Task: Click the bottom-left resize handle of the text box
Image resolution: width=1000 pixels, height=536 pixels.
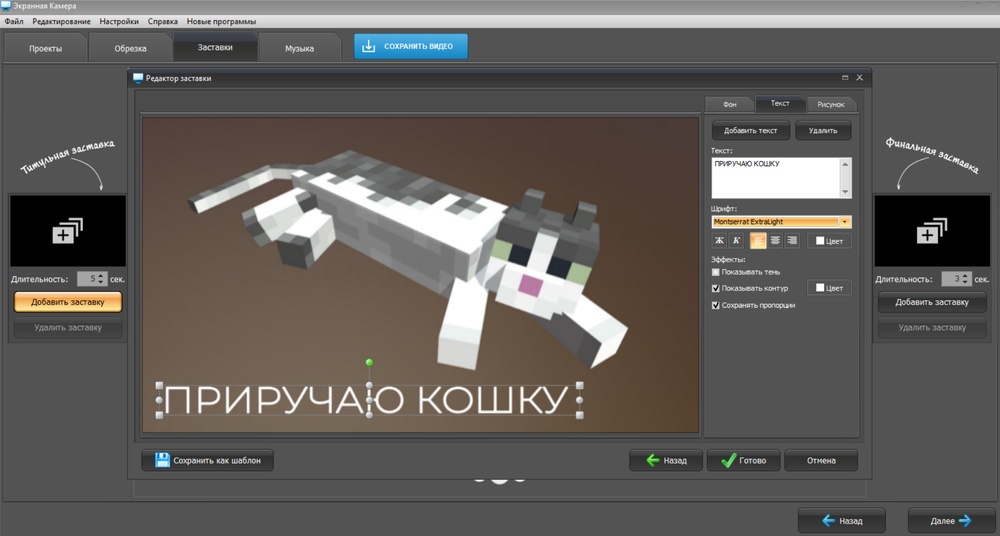Action: click(x=159, y=415)
